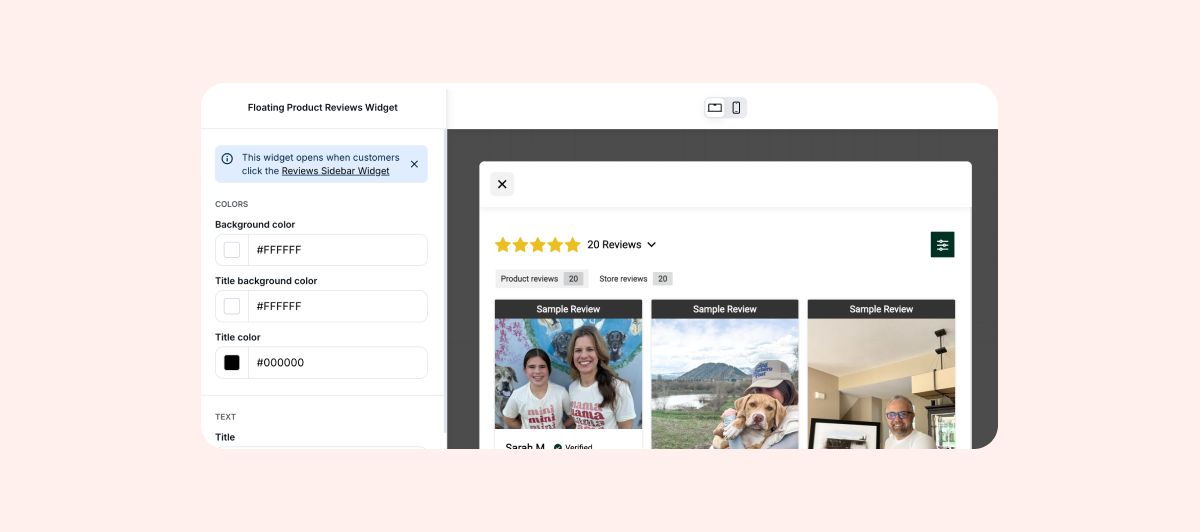Open the Reviews Sidebar Widget link
Image resolution: width=1200 pixels, height=532 pixels.
tap(335, 171)
